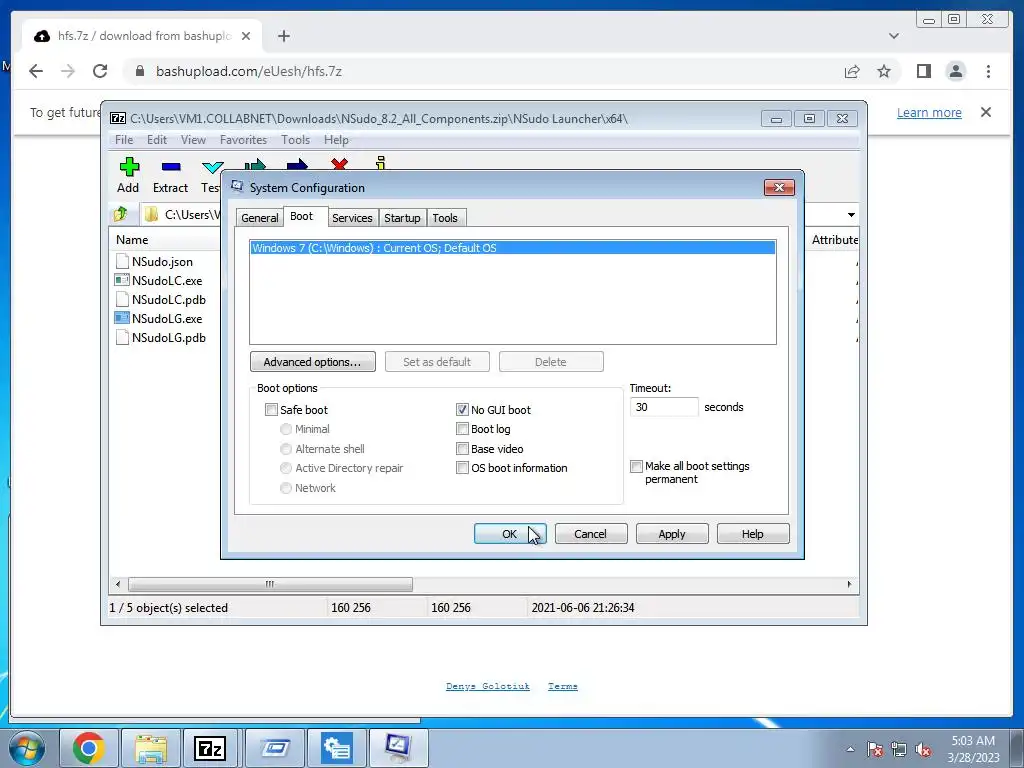Switch to the General tab
This screenshot has height=768, width=1024.
pyautogui.click(x=259, y=218)
